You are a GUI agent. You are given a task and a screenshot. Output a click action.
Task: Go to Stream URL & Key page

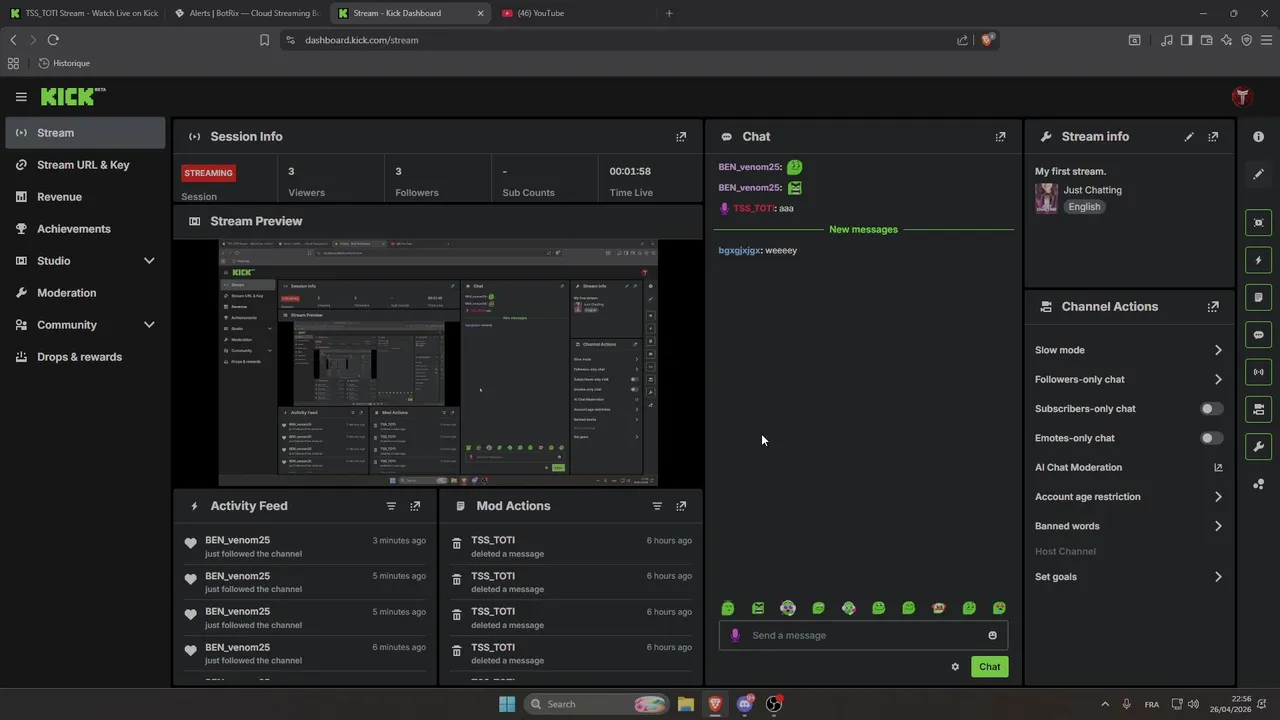pyautogui.click(x=85, y=165)
